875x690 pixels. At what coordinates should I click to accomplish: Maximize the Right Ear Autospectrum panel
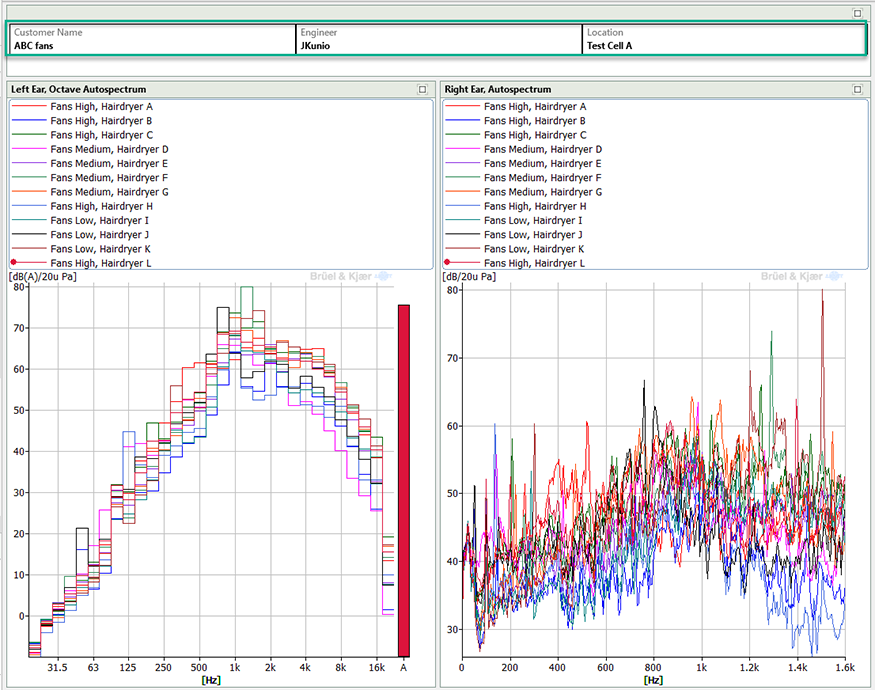857,90
